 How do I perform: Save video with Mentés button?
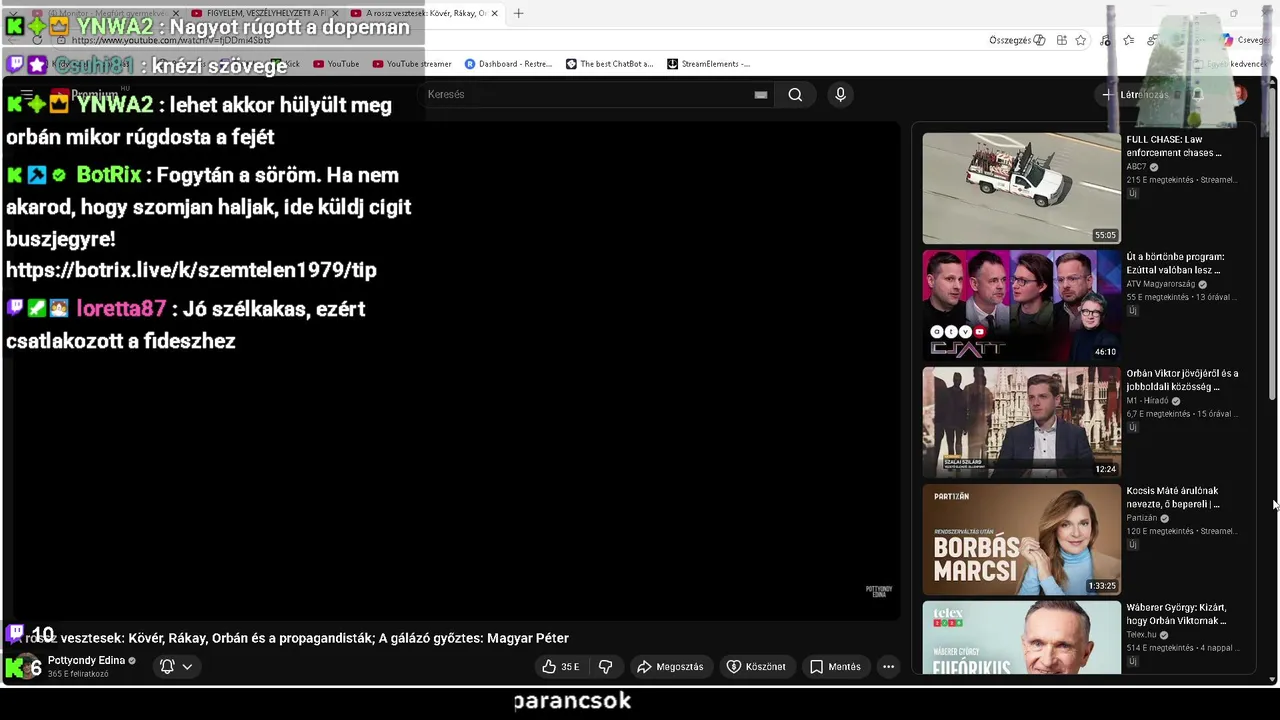tap(835, 667)
